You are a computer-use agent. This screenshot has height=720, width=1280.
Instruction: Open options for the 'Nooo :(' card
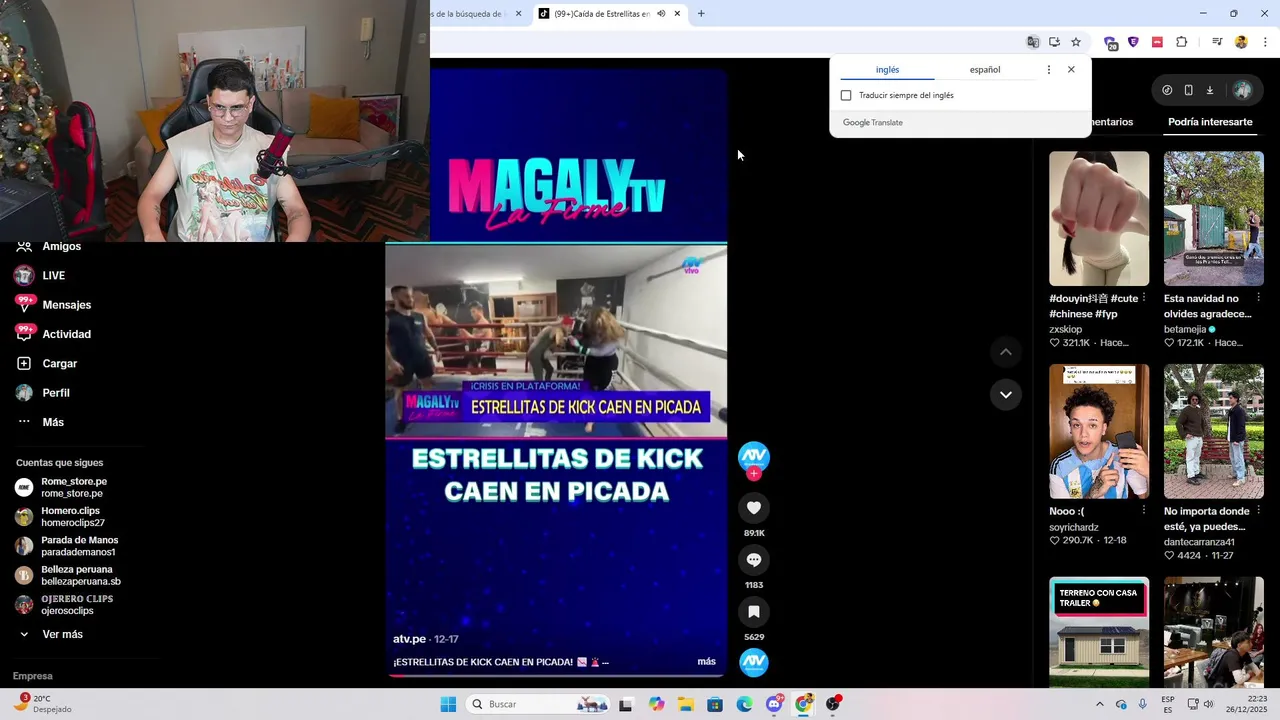point(1143,511)
